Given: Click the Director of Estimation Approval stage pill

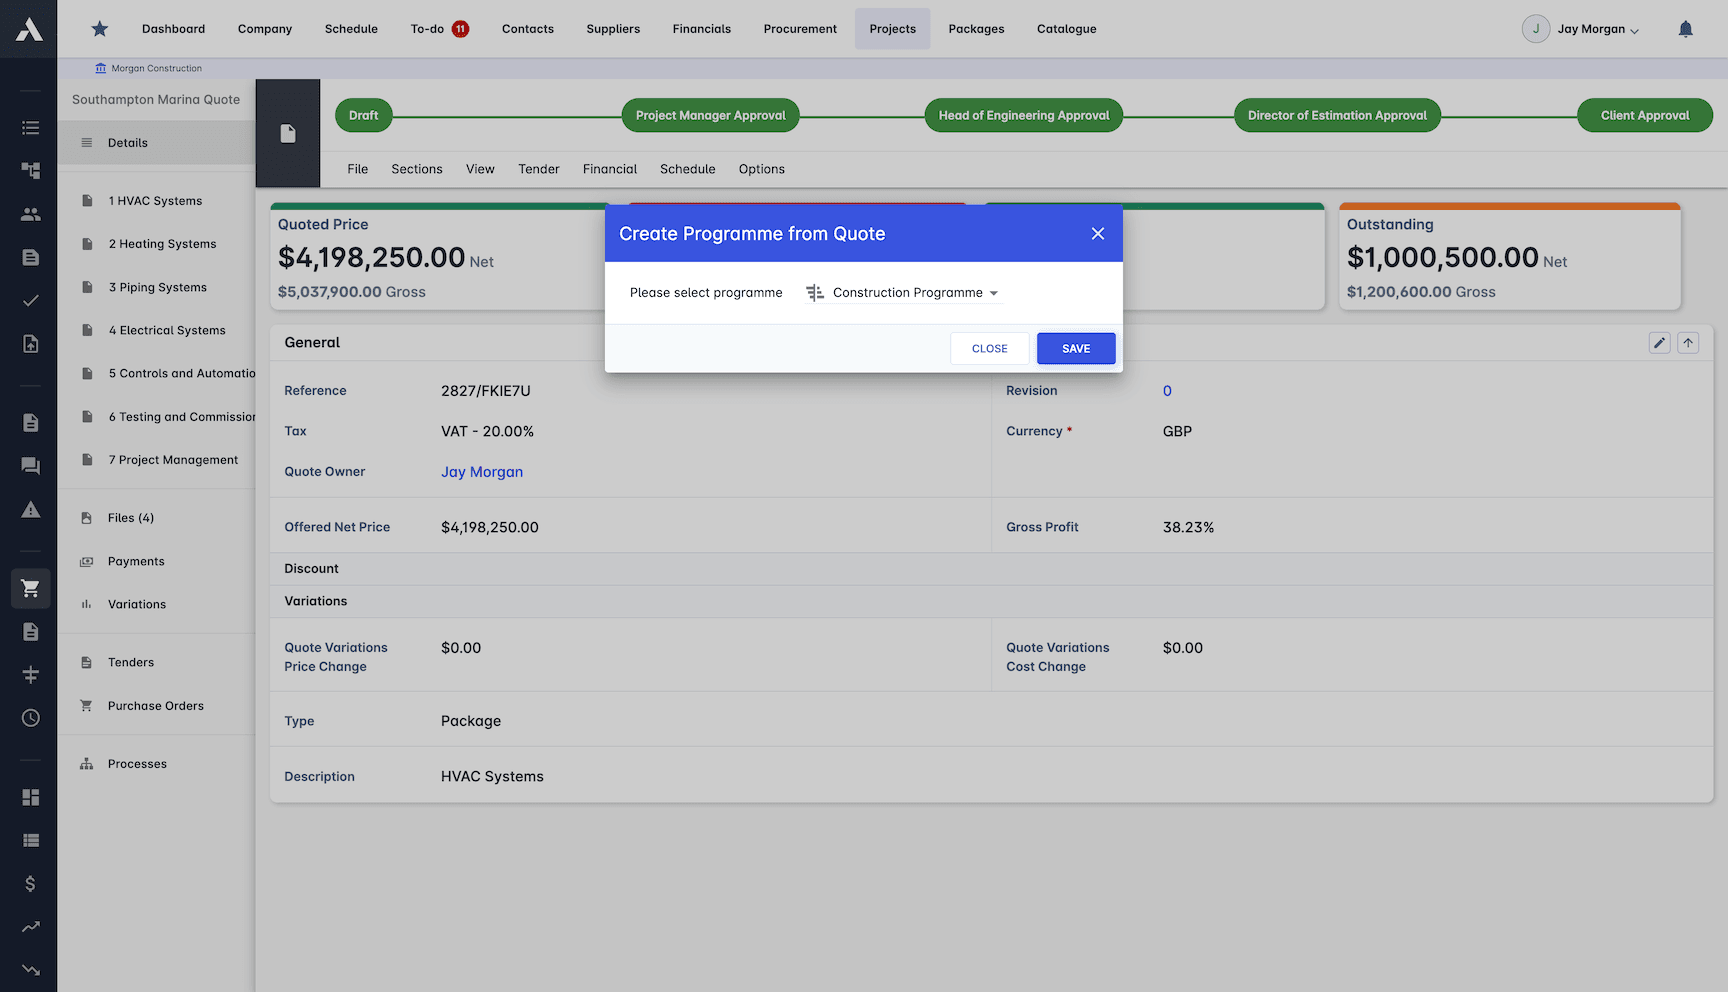Looking at the screenshot, I should [x=1337, y=115].
